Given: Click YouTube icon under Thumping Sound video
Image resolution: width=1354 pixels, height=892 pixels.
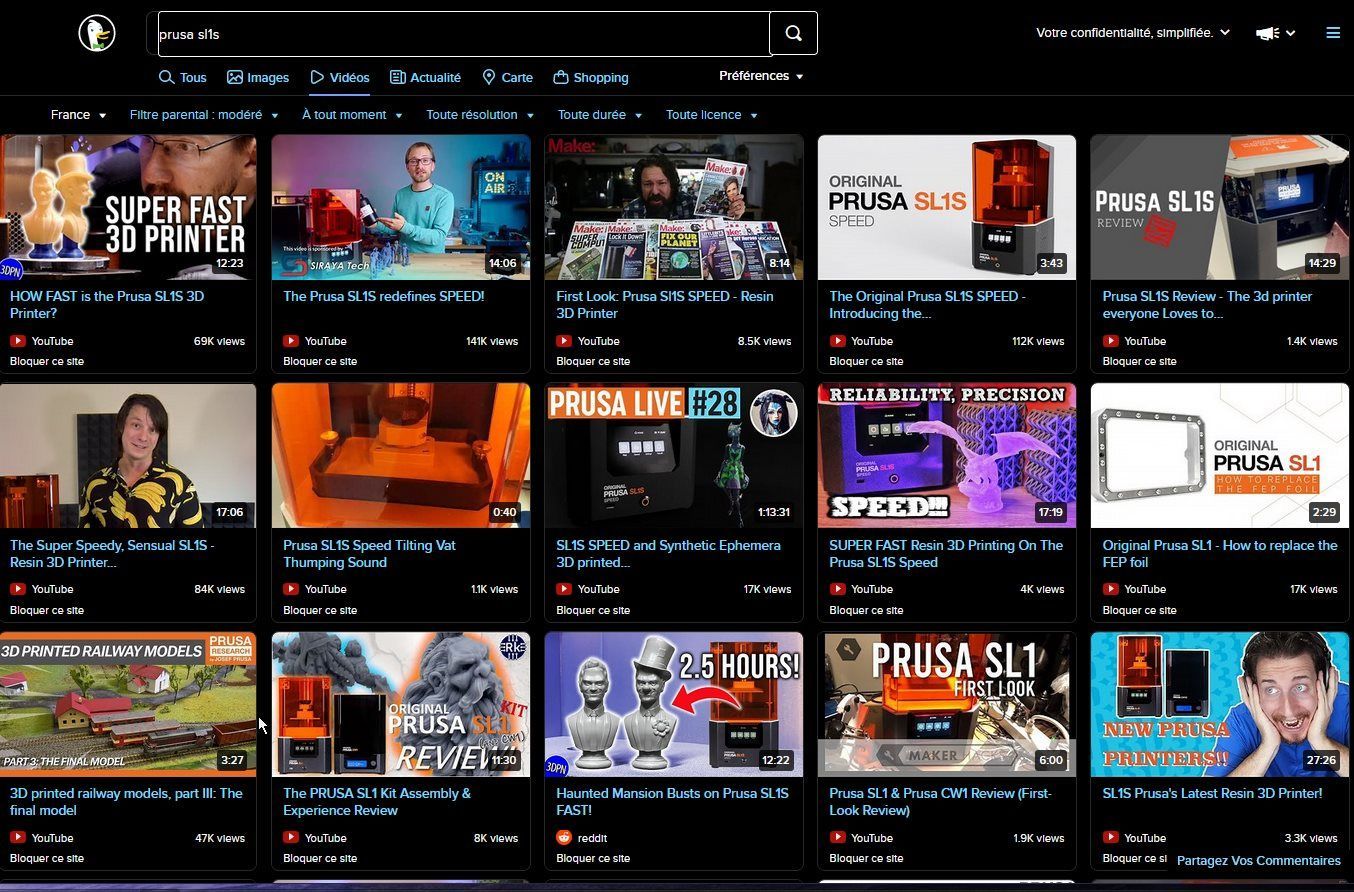Looking at the screenshot, I should tap(291, 589).
